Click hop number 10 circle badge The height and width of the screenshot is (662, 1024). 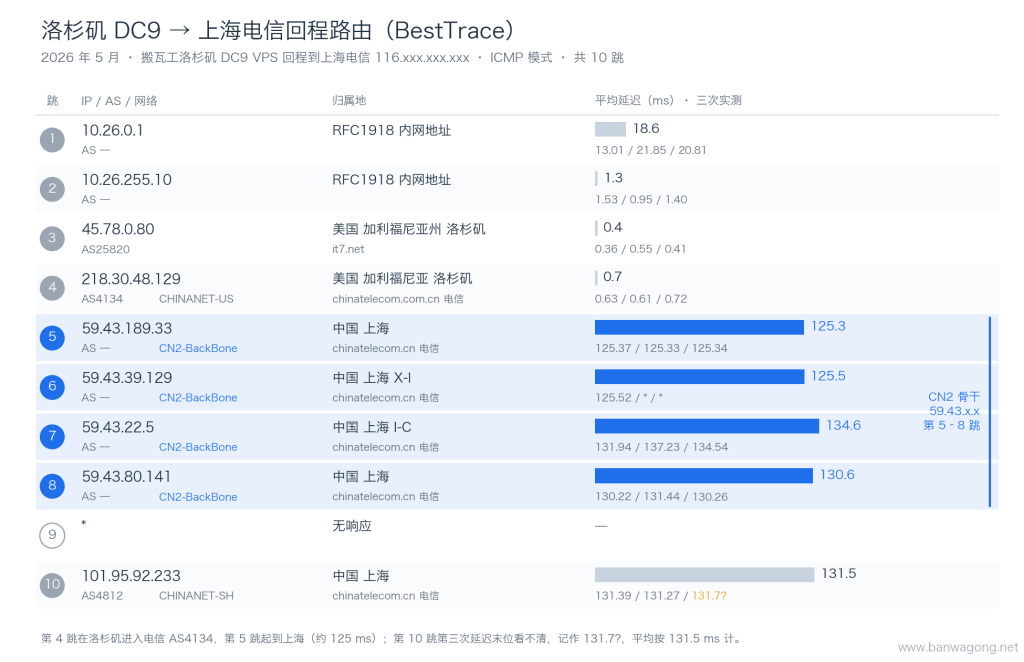(52, 584)
